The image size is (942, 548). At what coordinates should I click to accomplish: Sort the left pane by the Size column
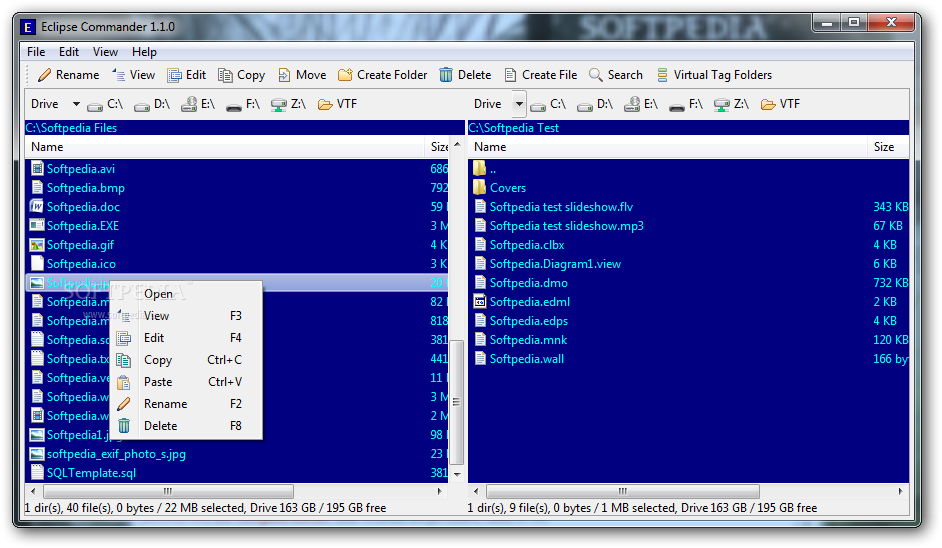point(439,147)
